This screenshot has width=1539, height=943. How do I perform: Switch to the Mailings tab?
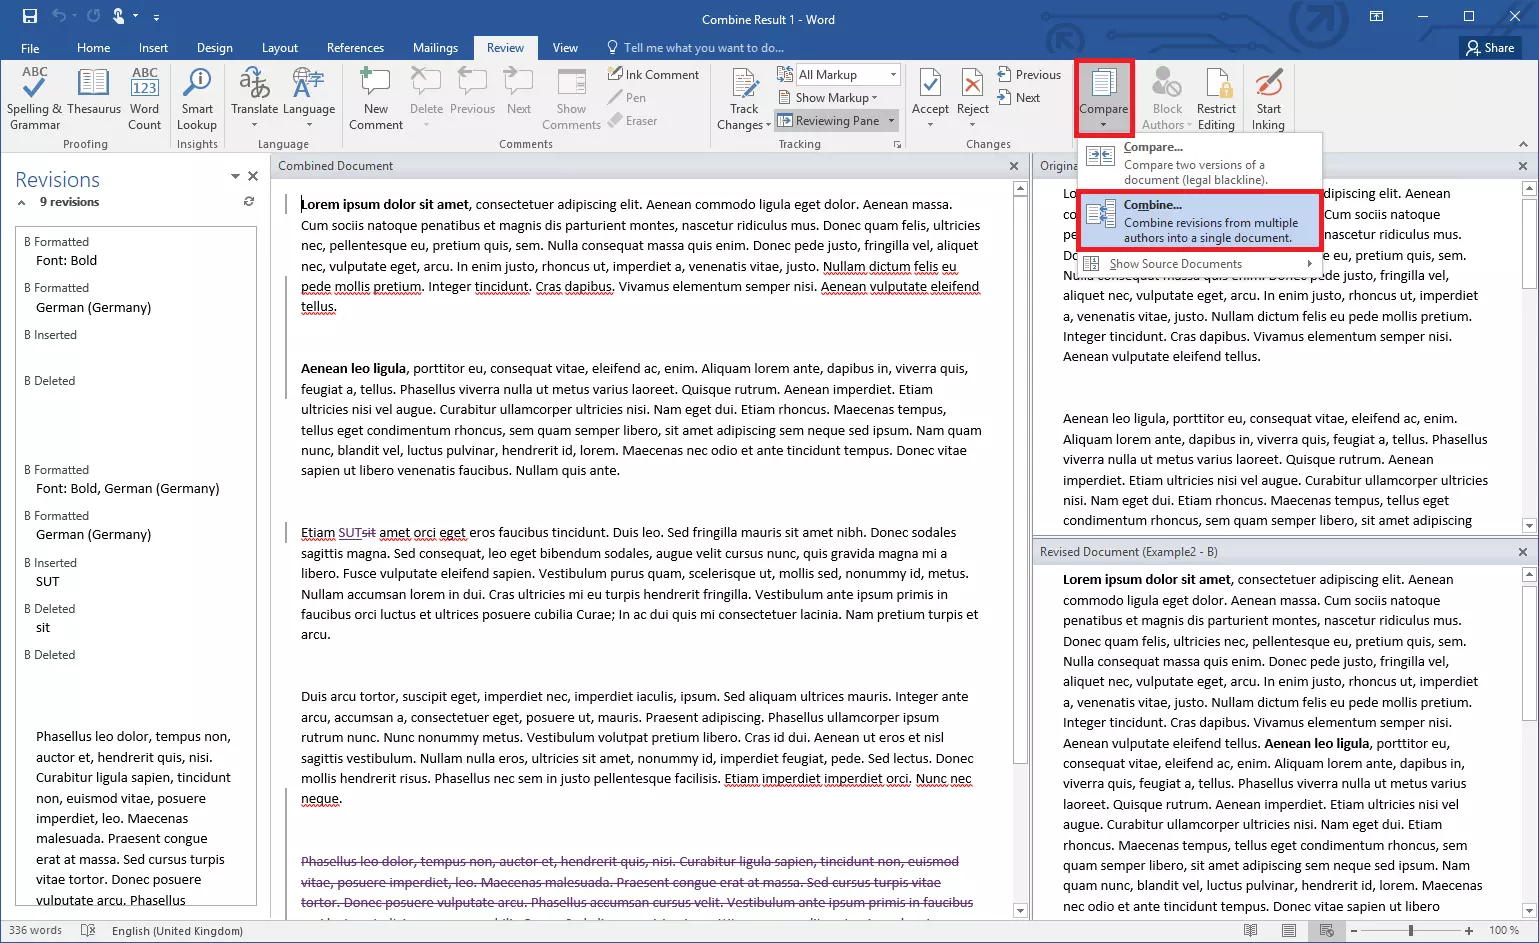[435, 48]
